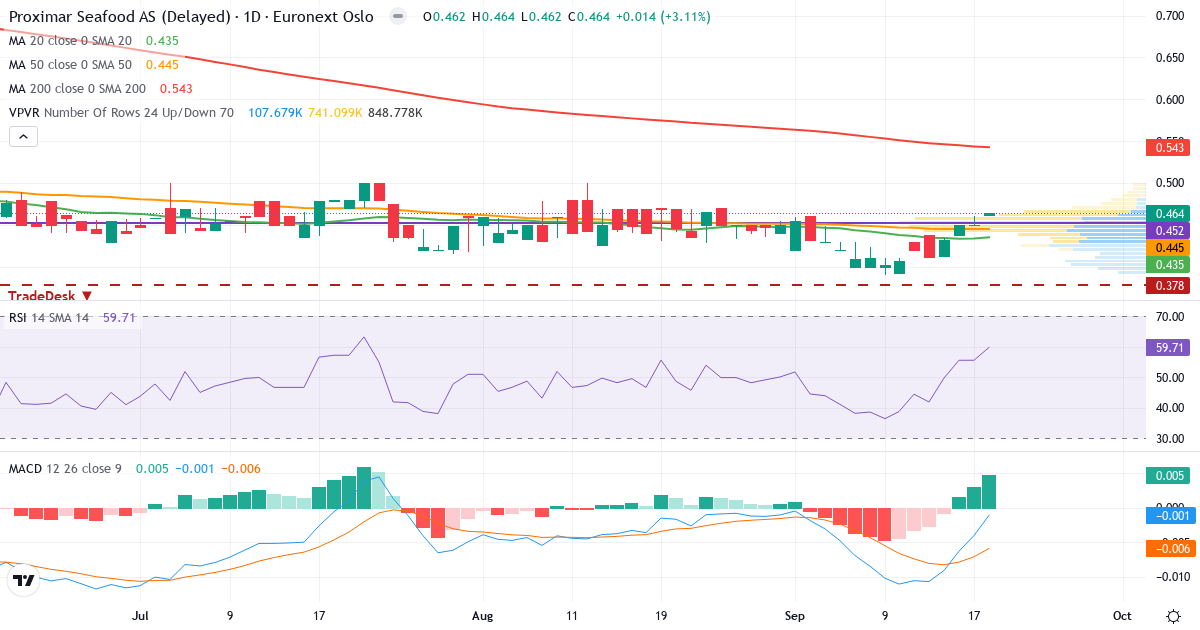
Task: Click the 0.445 orange MA 50 label
Action: [1169, 248]
